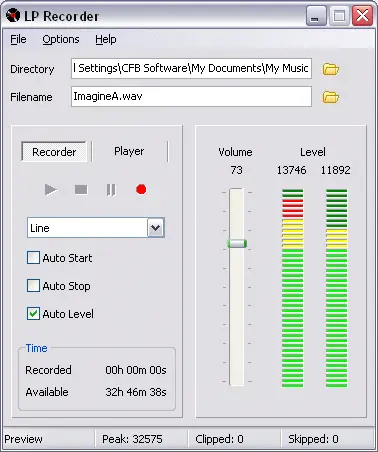Click the Volume slider thumb
Viewport: 378px width, 452px height.
237,243
